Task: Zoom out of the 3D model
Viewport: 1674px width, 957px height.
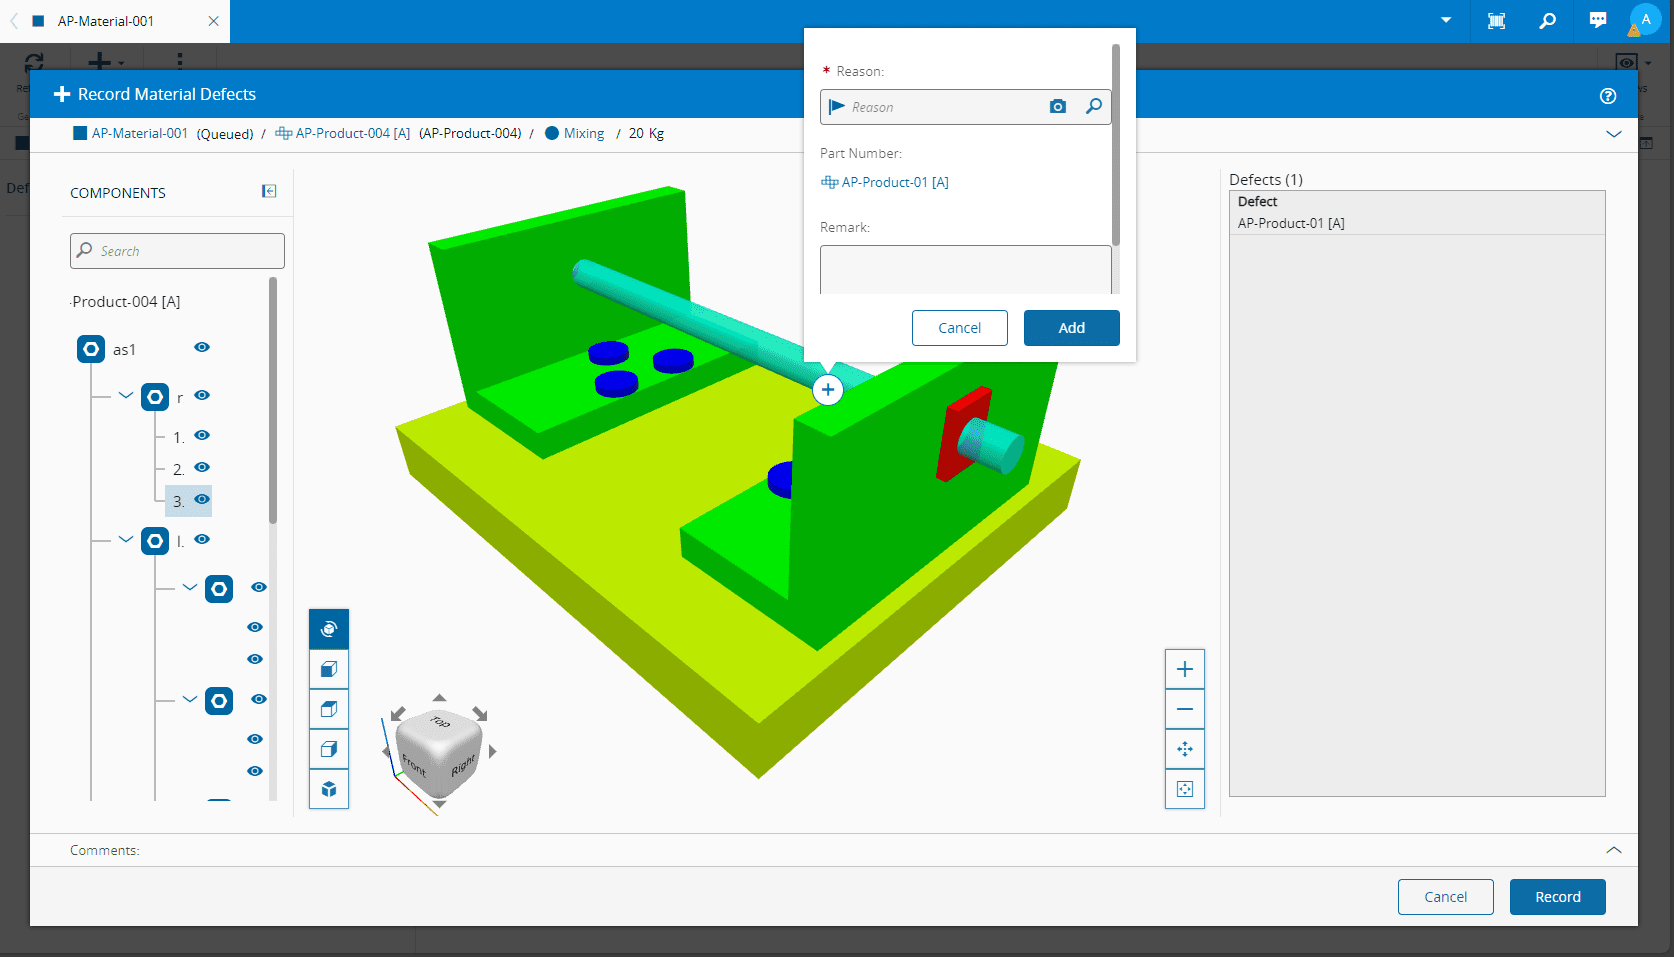Action: pyautogui.click(x=1185, y=709)
